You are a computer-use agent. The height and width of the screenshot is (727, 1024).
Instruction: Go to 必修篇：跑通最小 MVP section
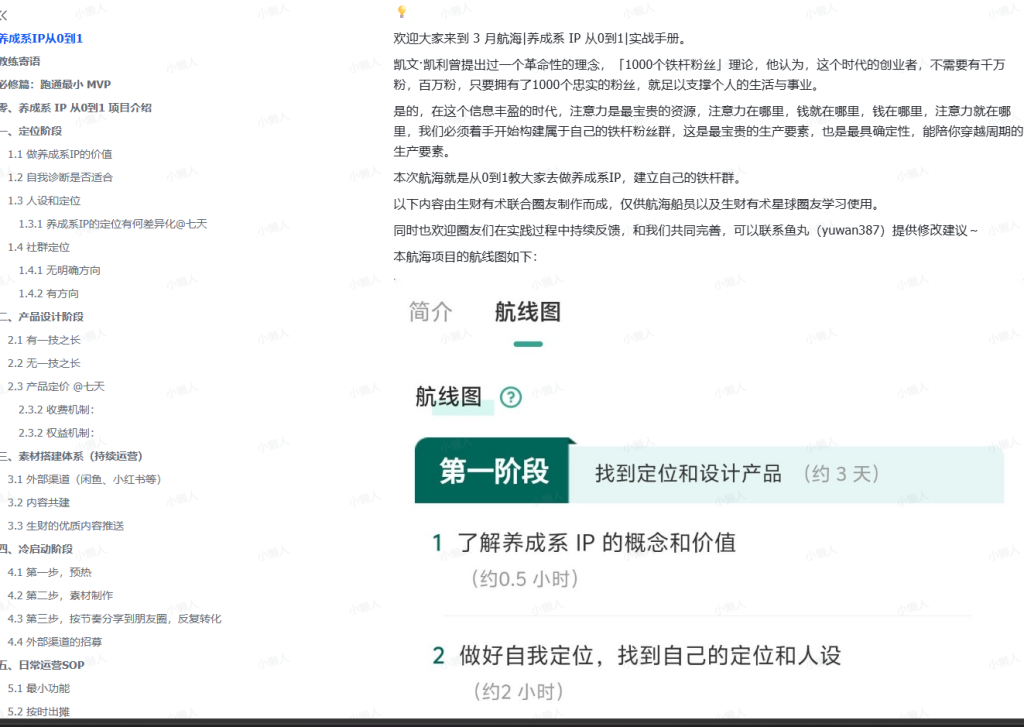56,85
